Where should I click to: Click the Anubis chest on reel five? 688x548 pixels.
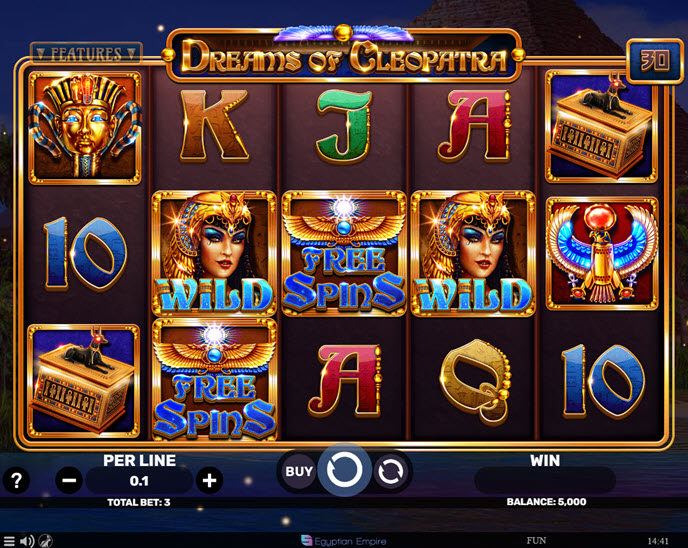(601, 127)
